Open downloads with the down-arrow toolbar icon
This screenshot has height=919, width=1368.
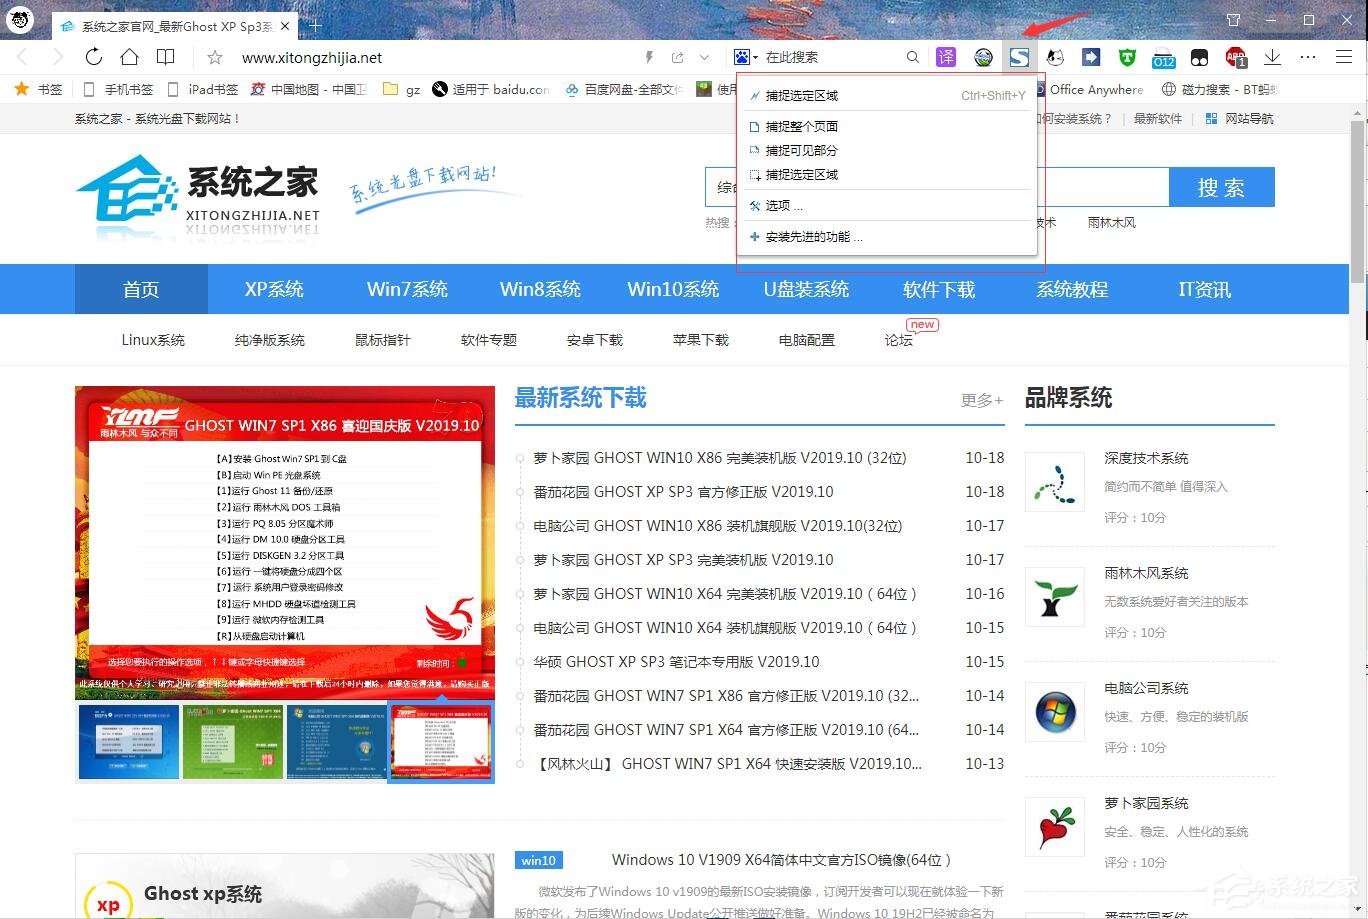1272,57
